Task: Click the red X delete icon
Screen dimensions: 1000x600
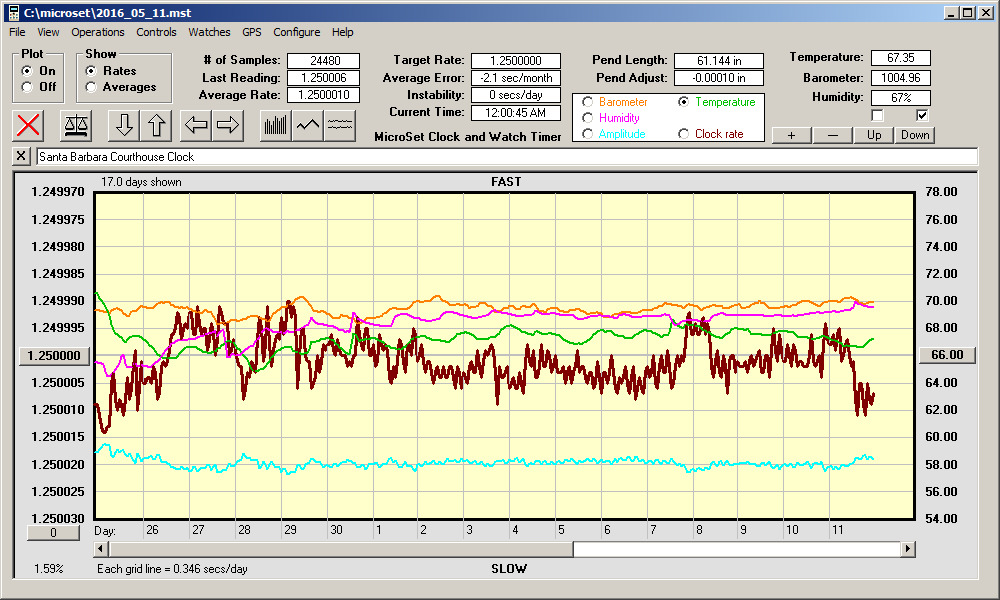Action: [27, 125]
